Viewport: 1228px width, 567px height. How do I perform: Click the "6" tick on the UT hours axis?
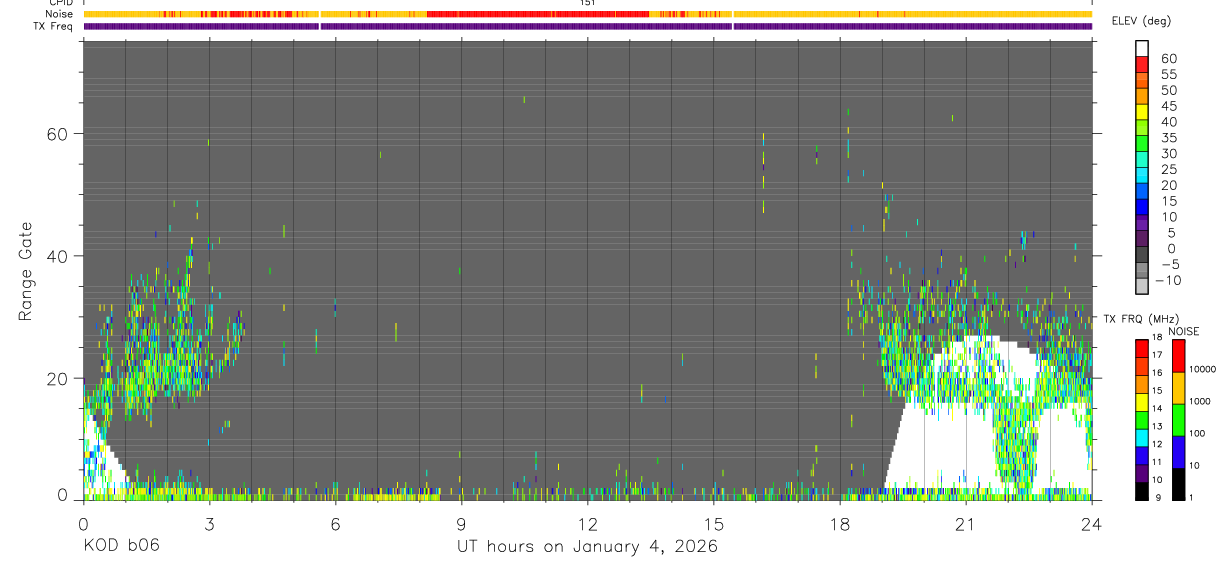coord(335,523)
